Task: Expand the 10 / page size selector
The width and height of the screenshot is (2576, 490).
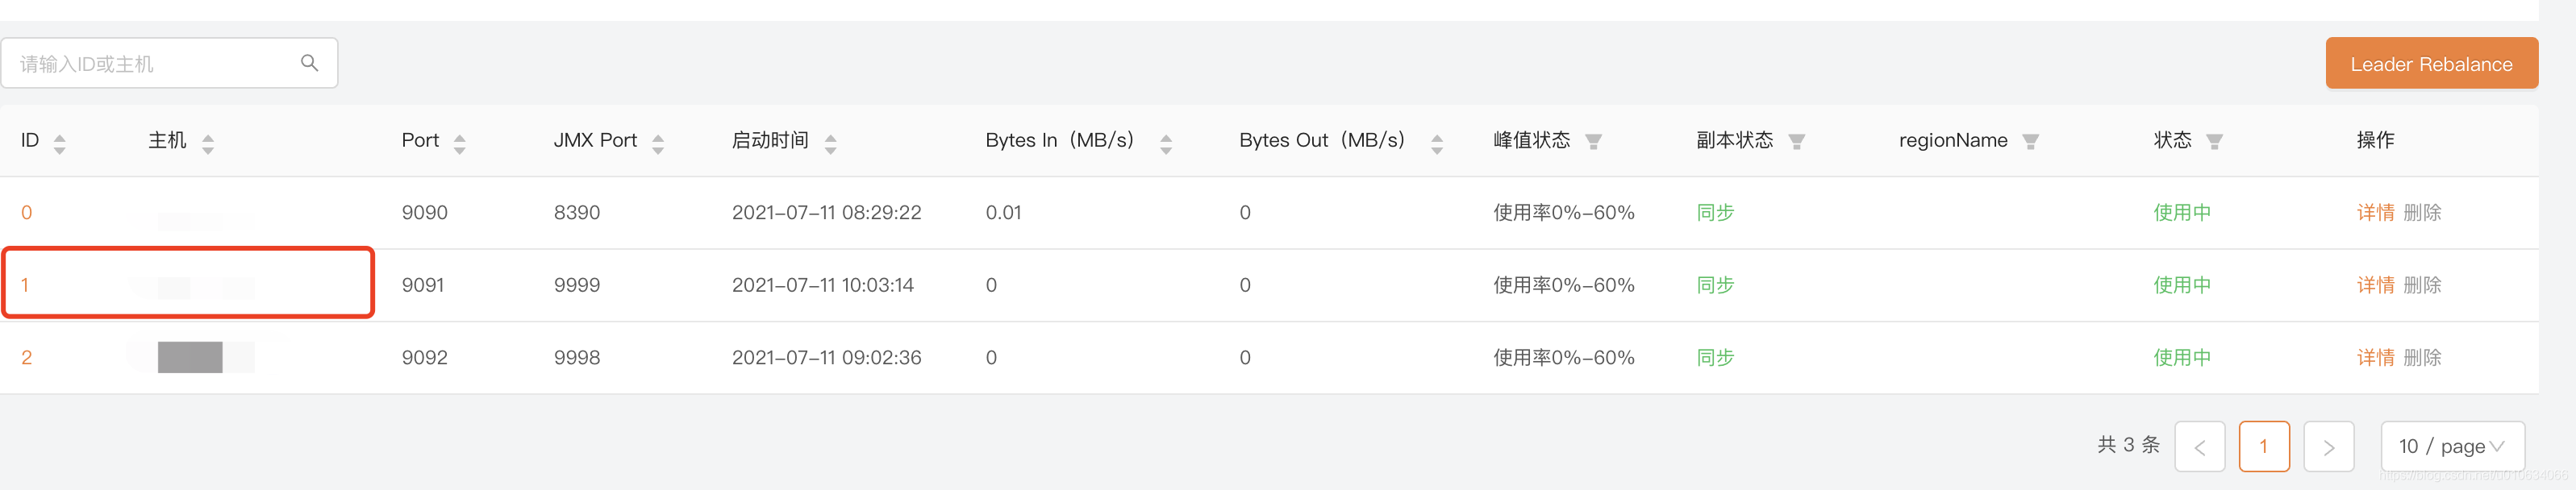Action: pos(2452,446)
